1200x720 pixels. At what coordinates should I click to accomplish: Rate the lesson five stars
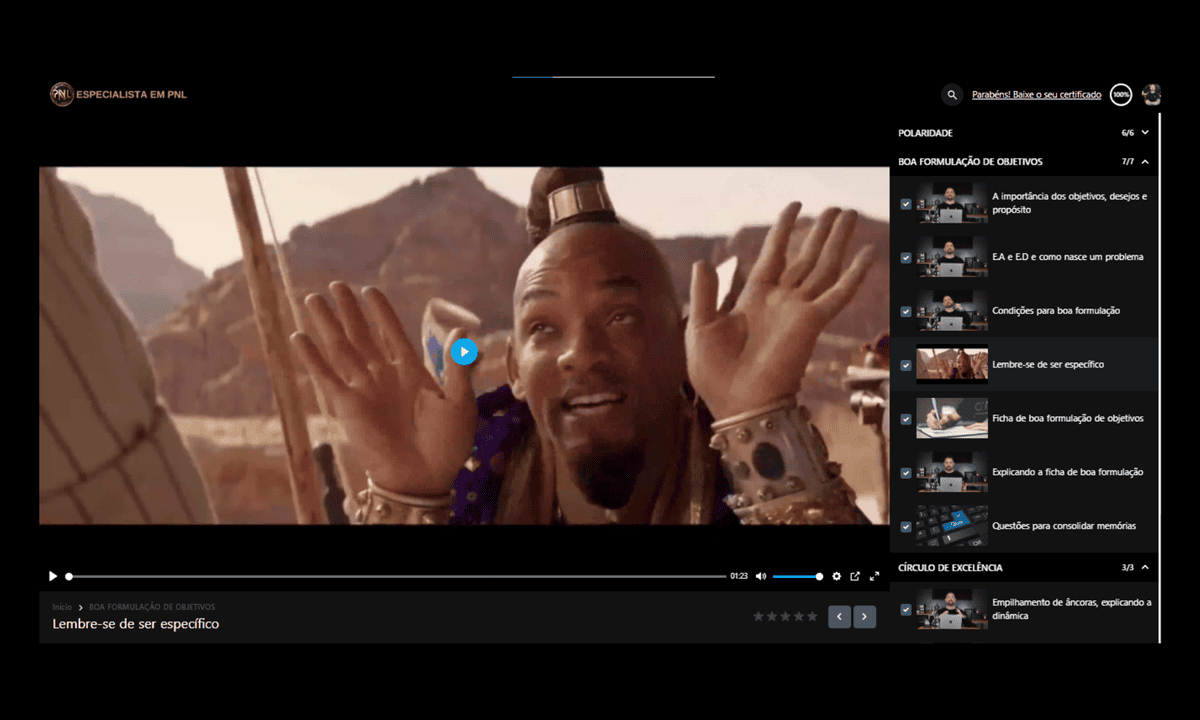coord(812,617)
